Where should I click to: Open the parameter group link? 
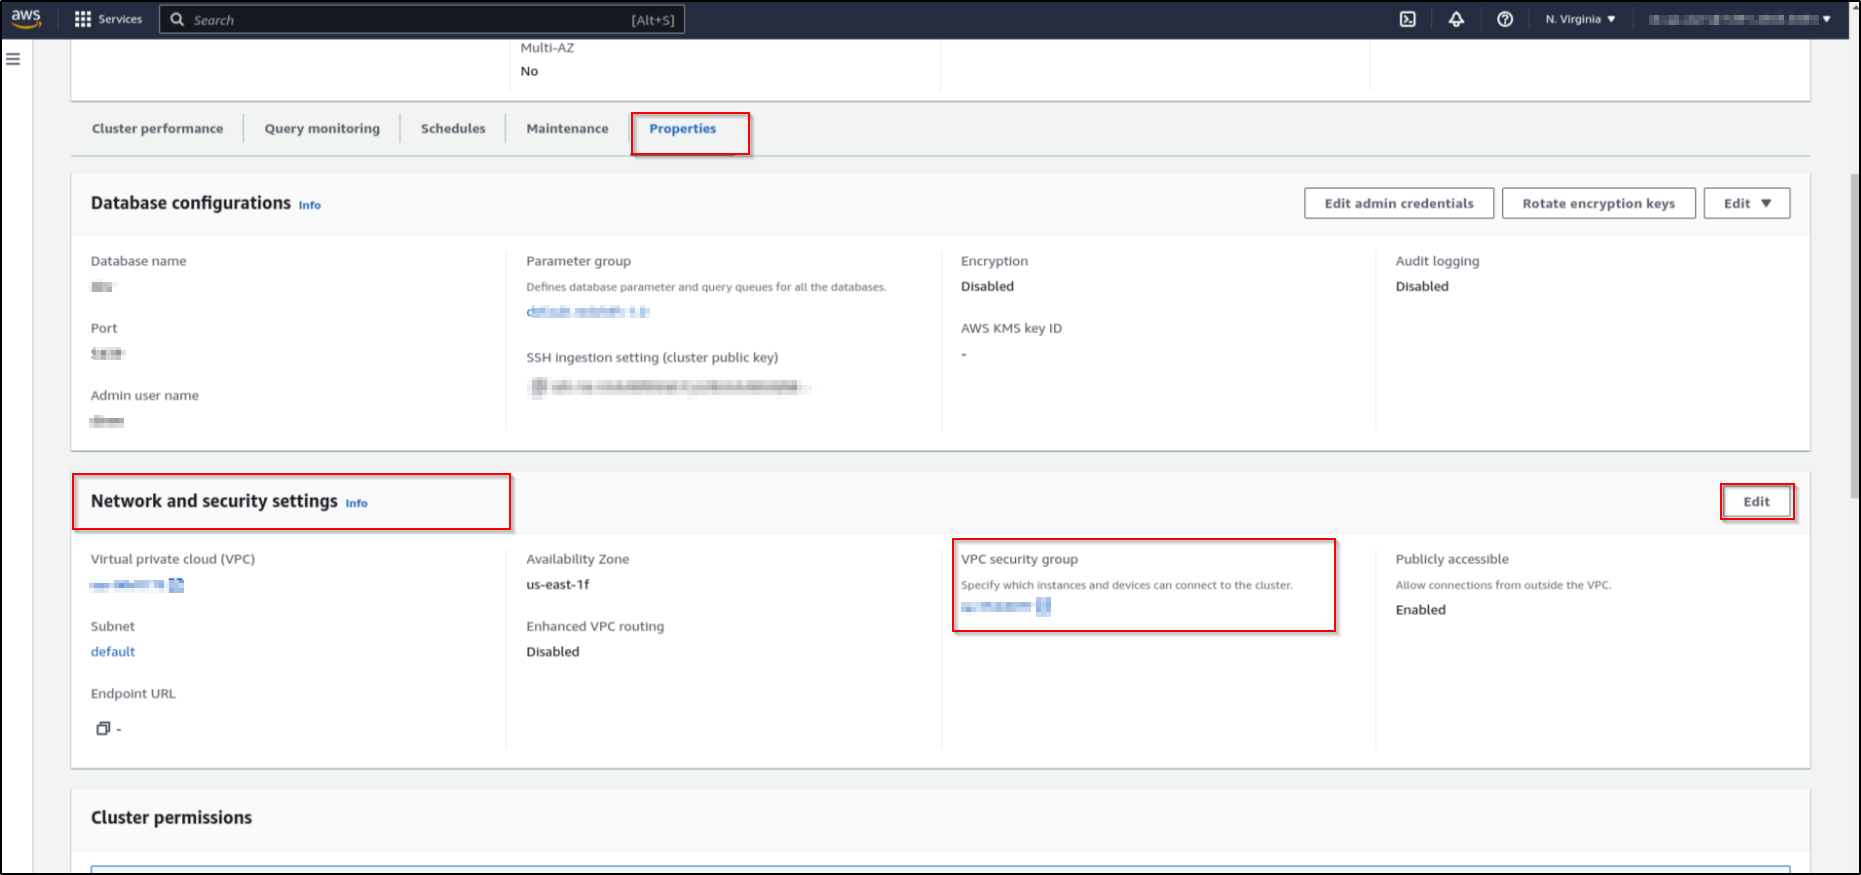[x=588, y=312]
